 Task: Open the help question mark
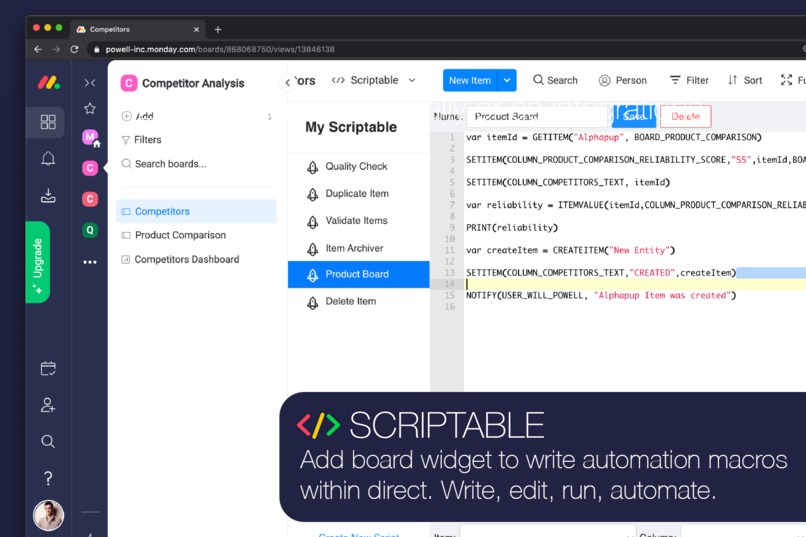pos(48,478)
